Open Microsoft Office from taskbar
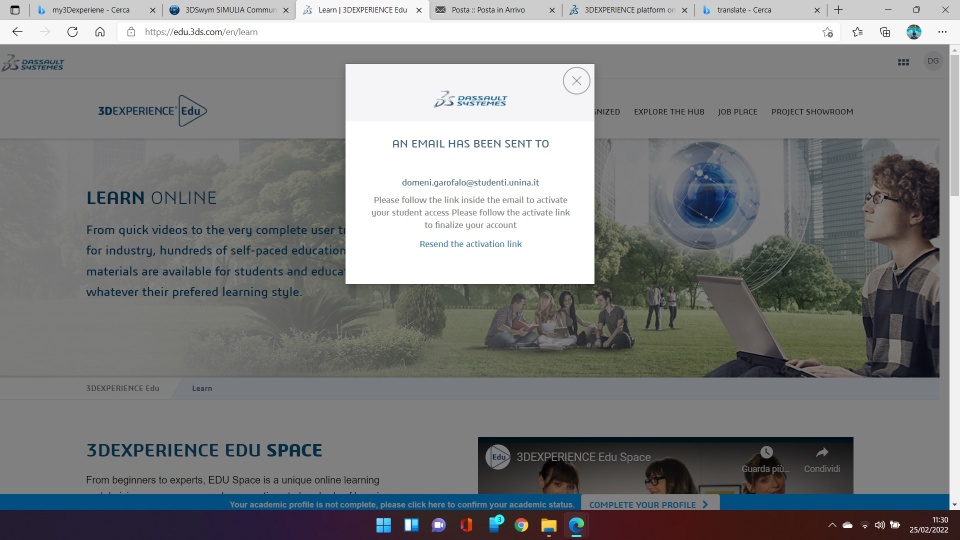This screenshot has width=960, height=540. point(467,525)
